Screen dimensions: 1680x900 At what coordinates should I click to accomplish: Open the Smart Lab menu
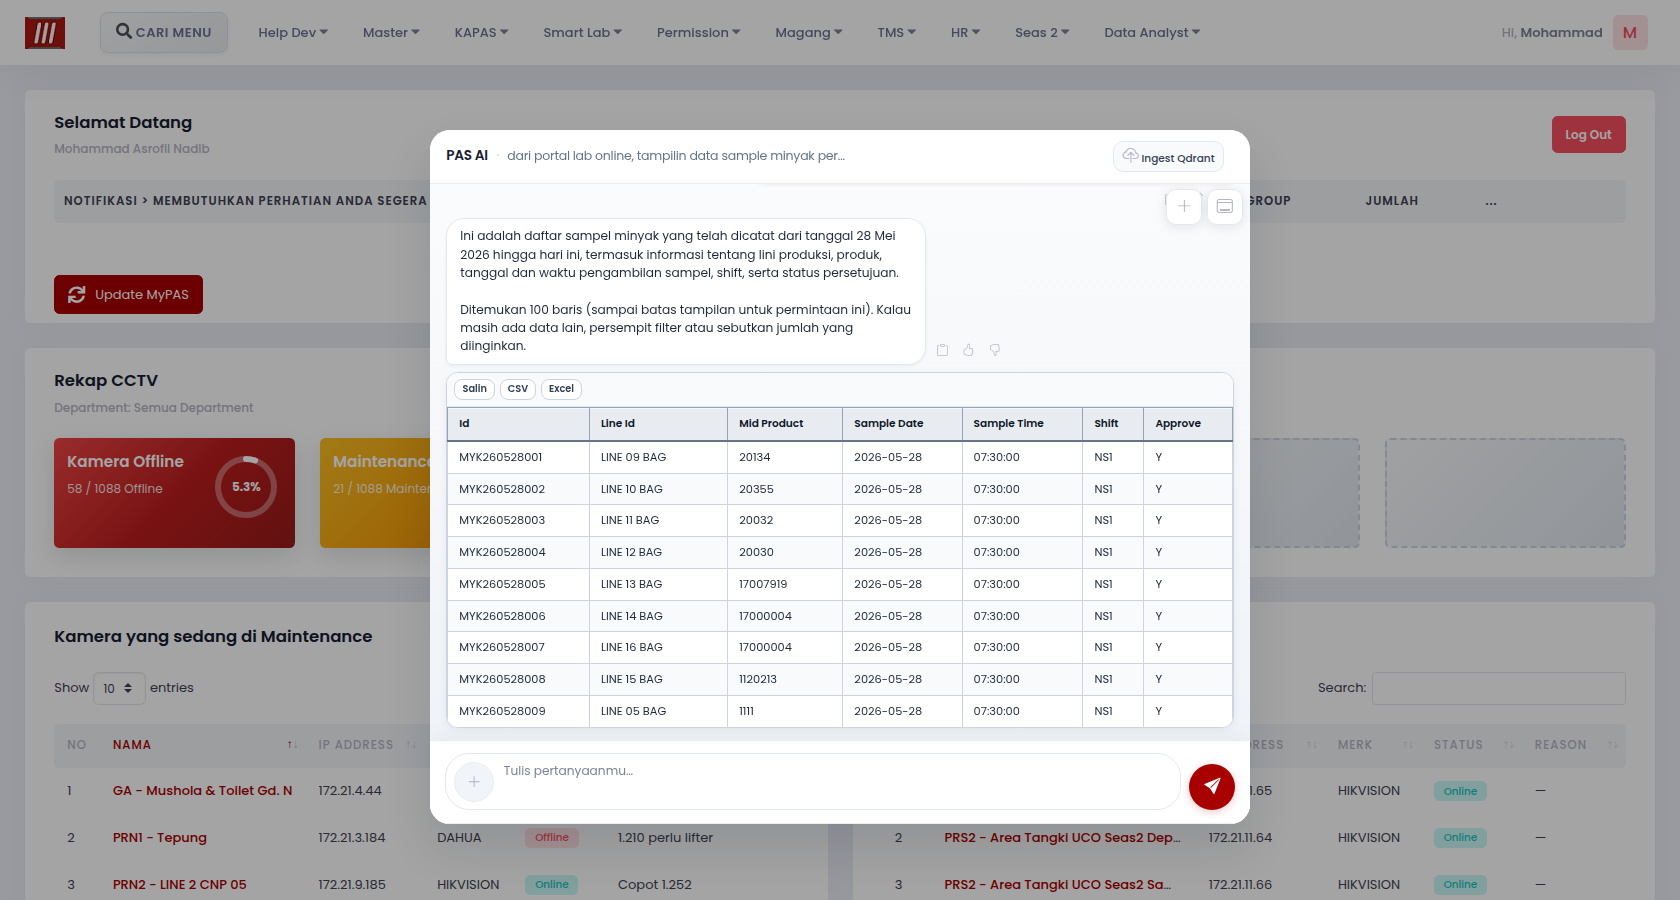pos(582,33)
